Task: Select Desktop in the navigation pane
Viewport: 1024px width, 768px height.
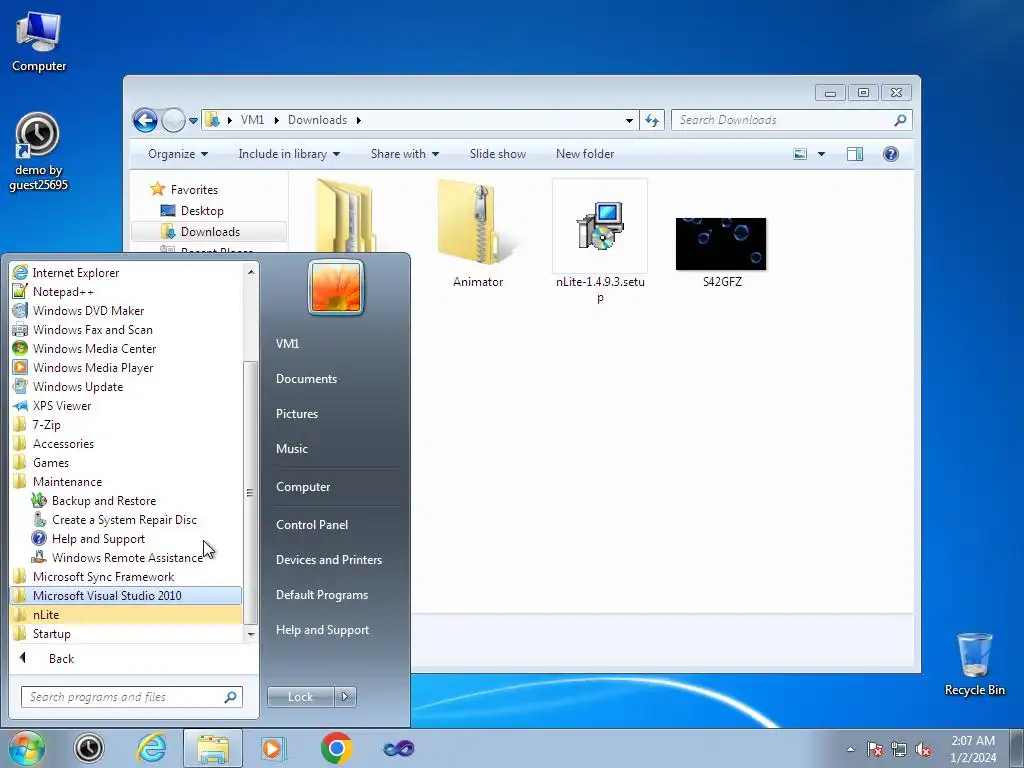Action: (202, 210)
